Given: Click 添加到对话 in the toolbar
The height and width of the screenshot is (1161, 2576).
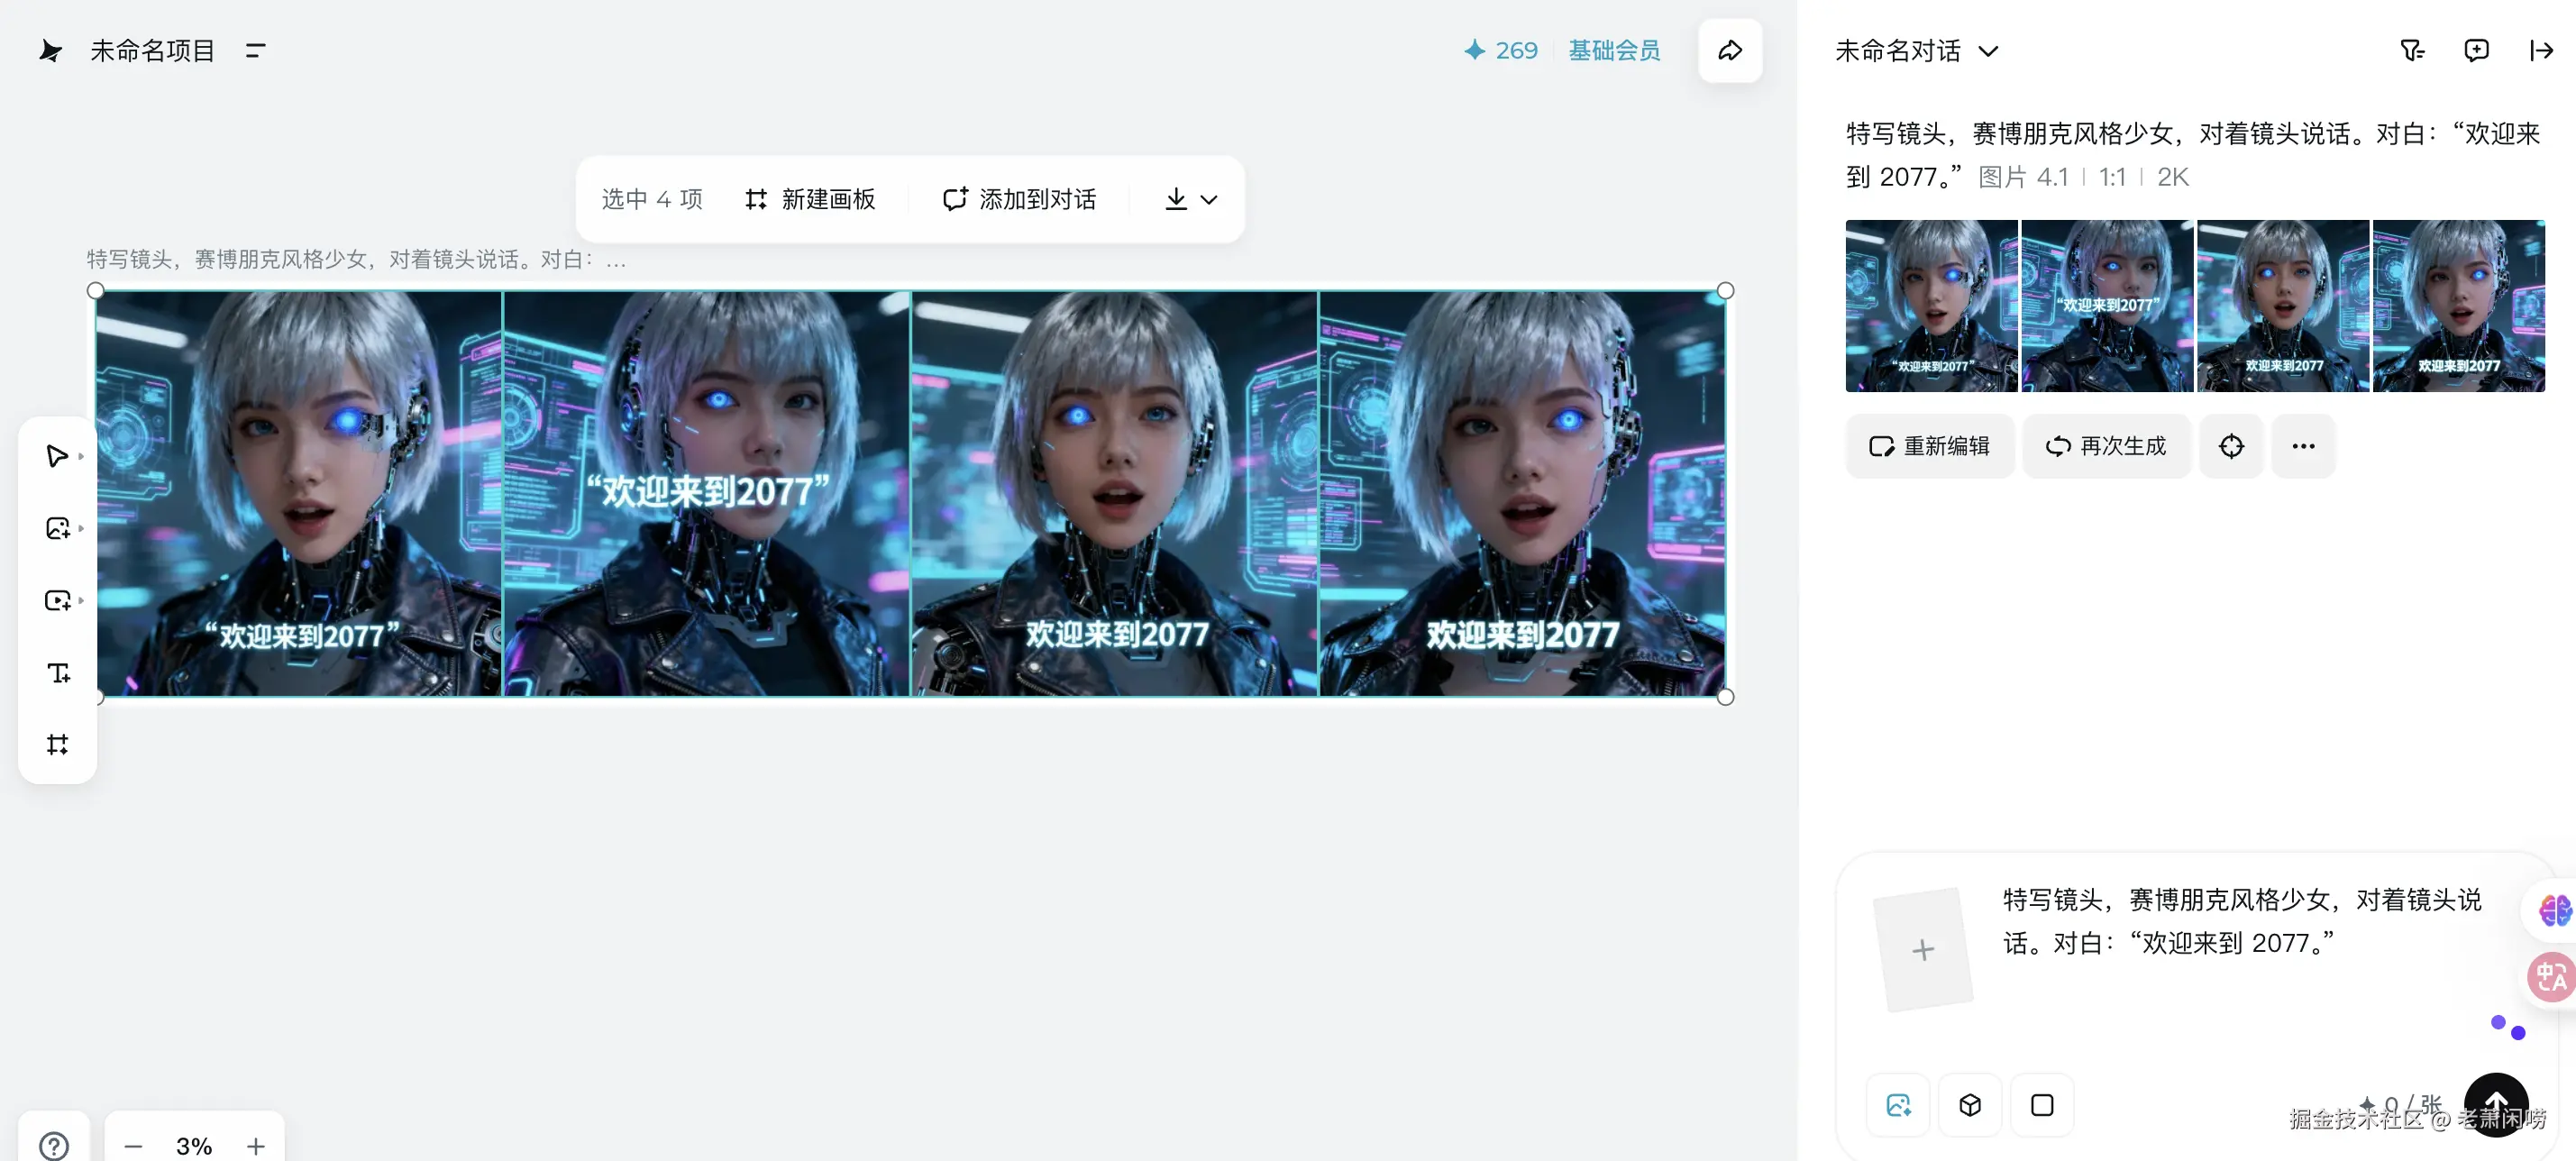Looking at the screenshot, I should pos(1019,199).
